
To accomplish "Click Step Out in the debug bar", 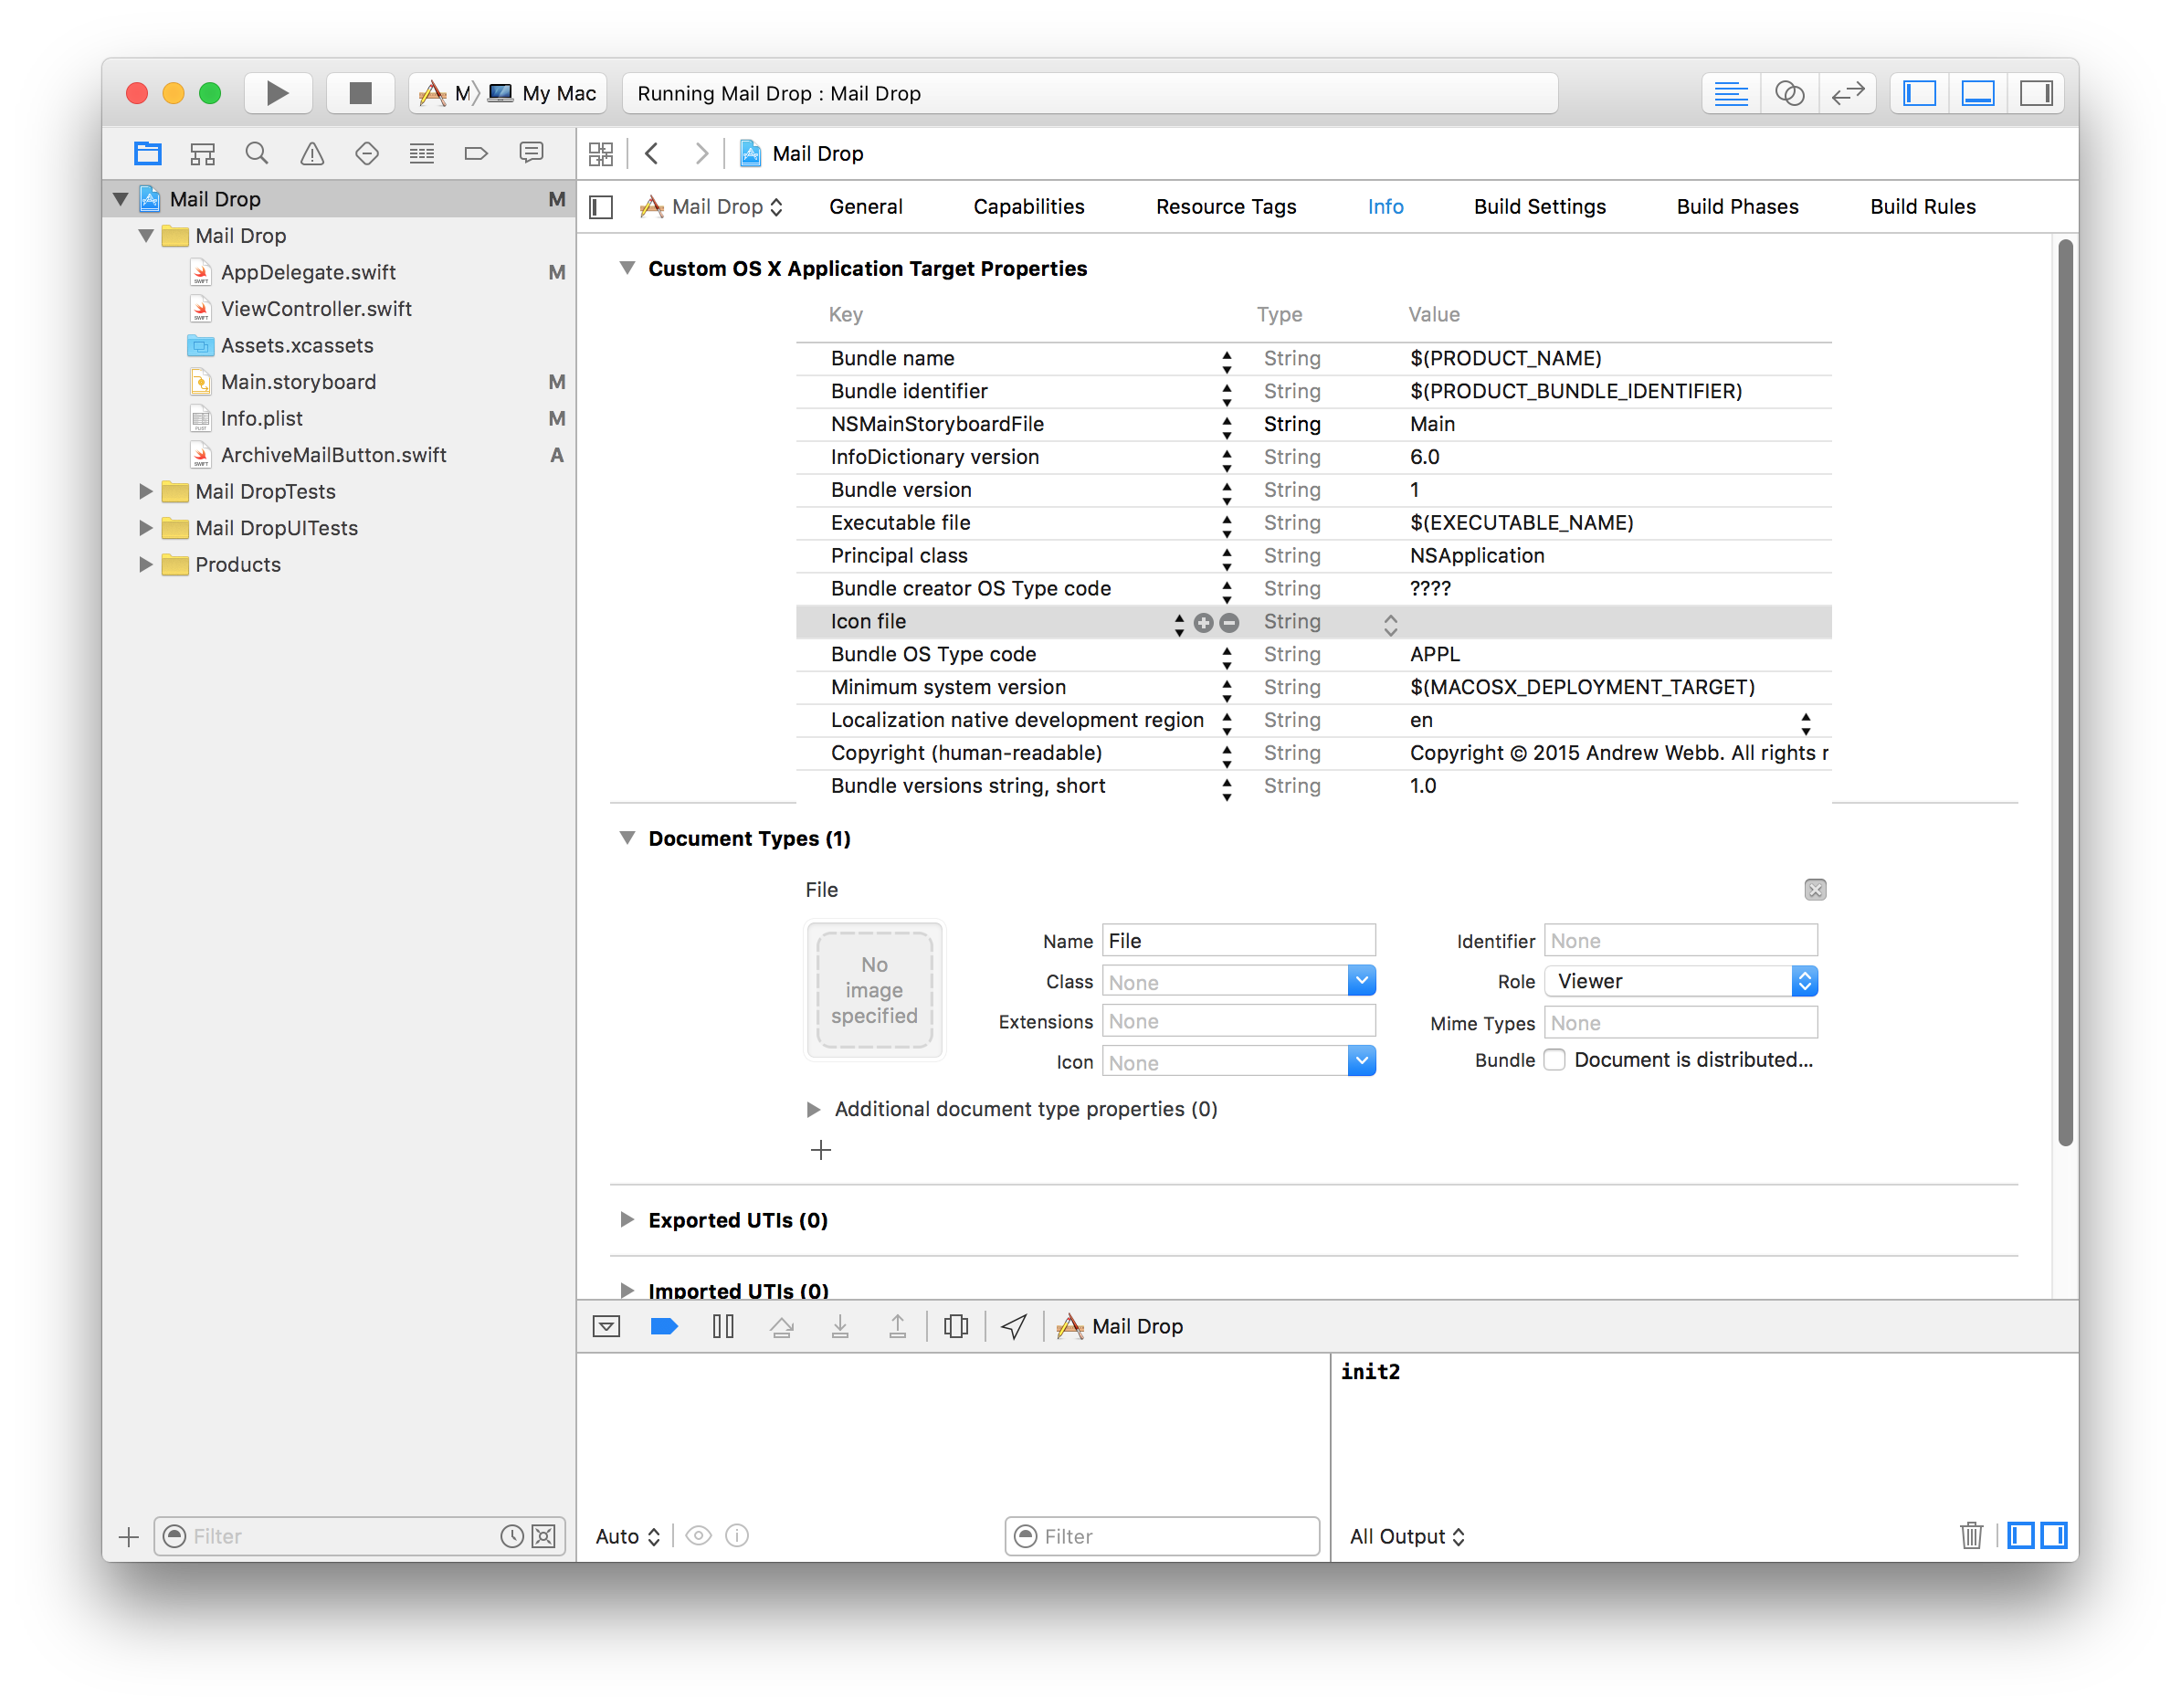I will [898, 1326].
